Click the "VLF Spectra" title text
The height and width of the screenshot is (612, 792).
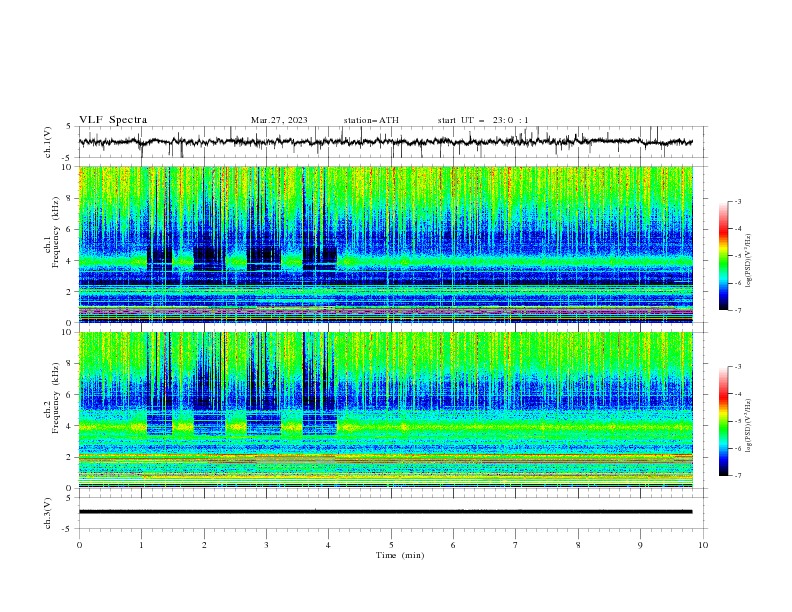pyautogui.click(x=113, y=120)
